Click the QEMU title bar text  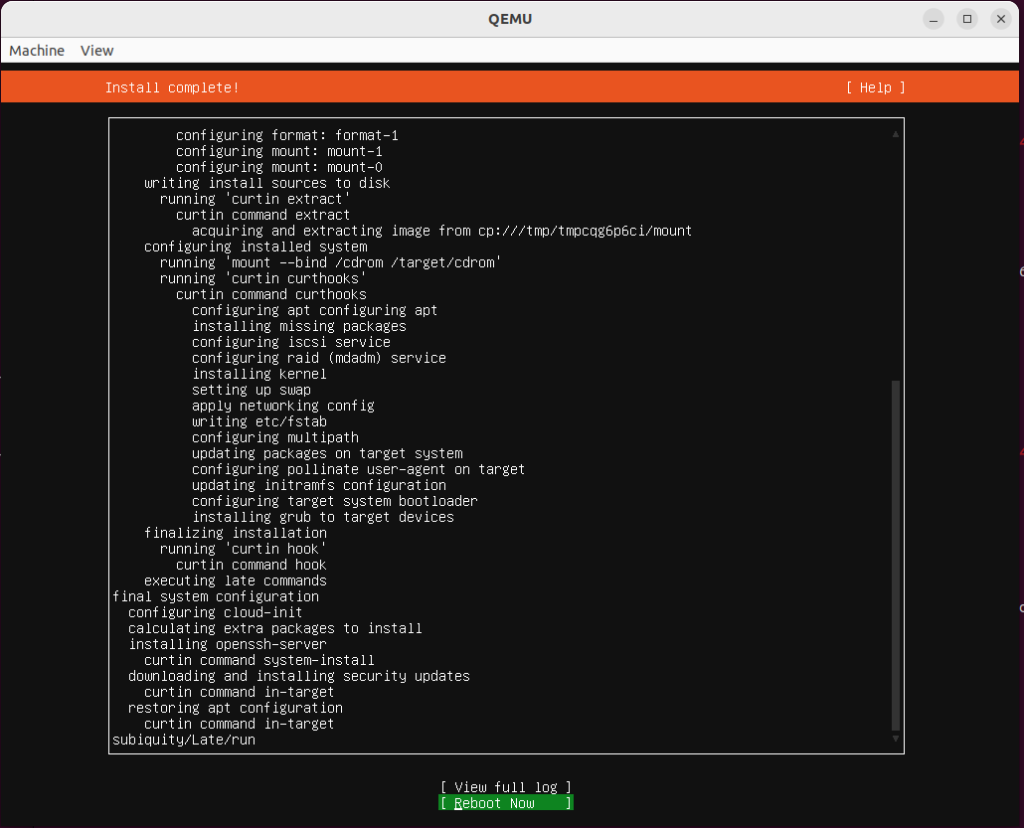(511, 19)
